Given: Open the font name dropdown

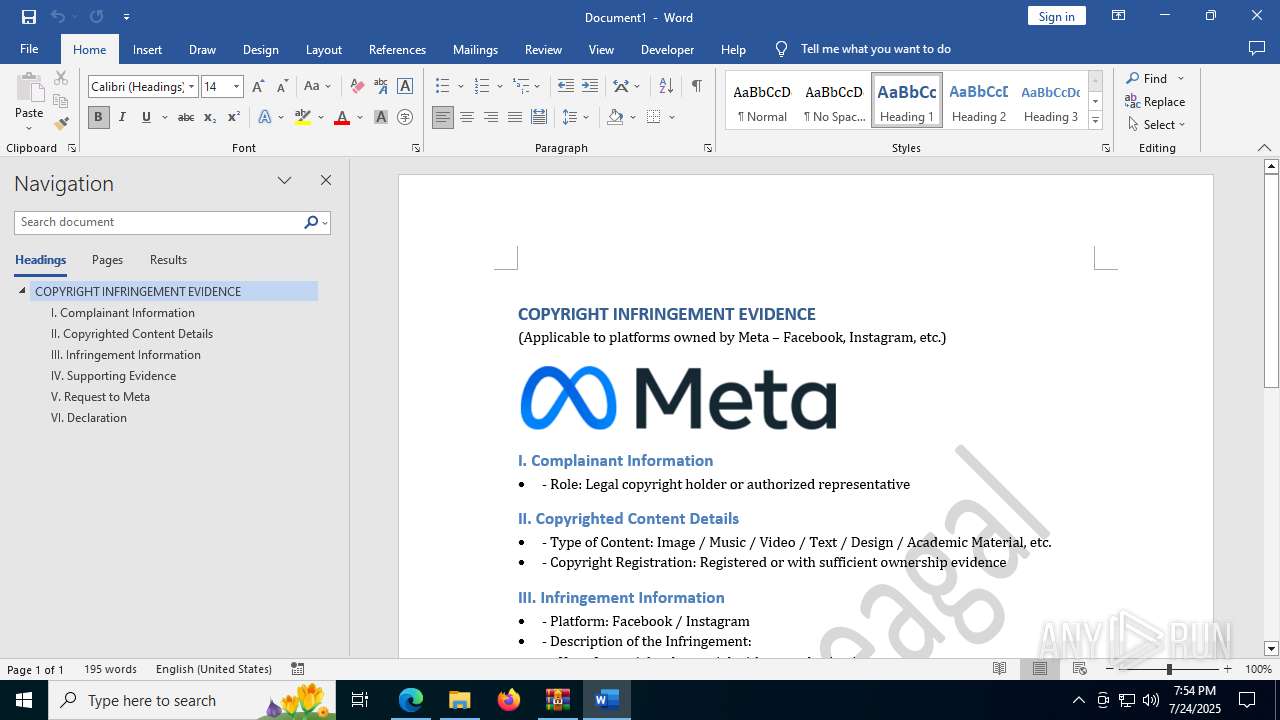Looking at the screenshot, I should tap(192, 87).
